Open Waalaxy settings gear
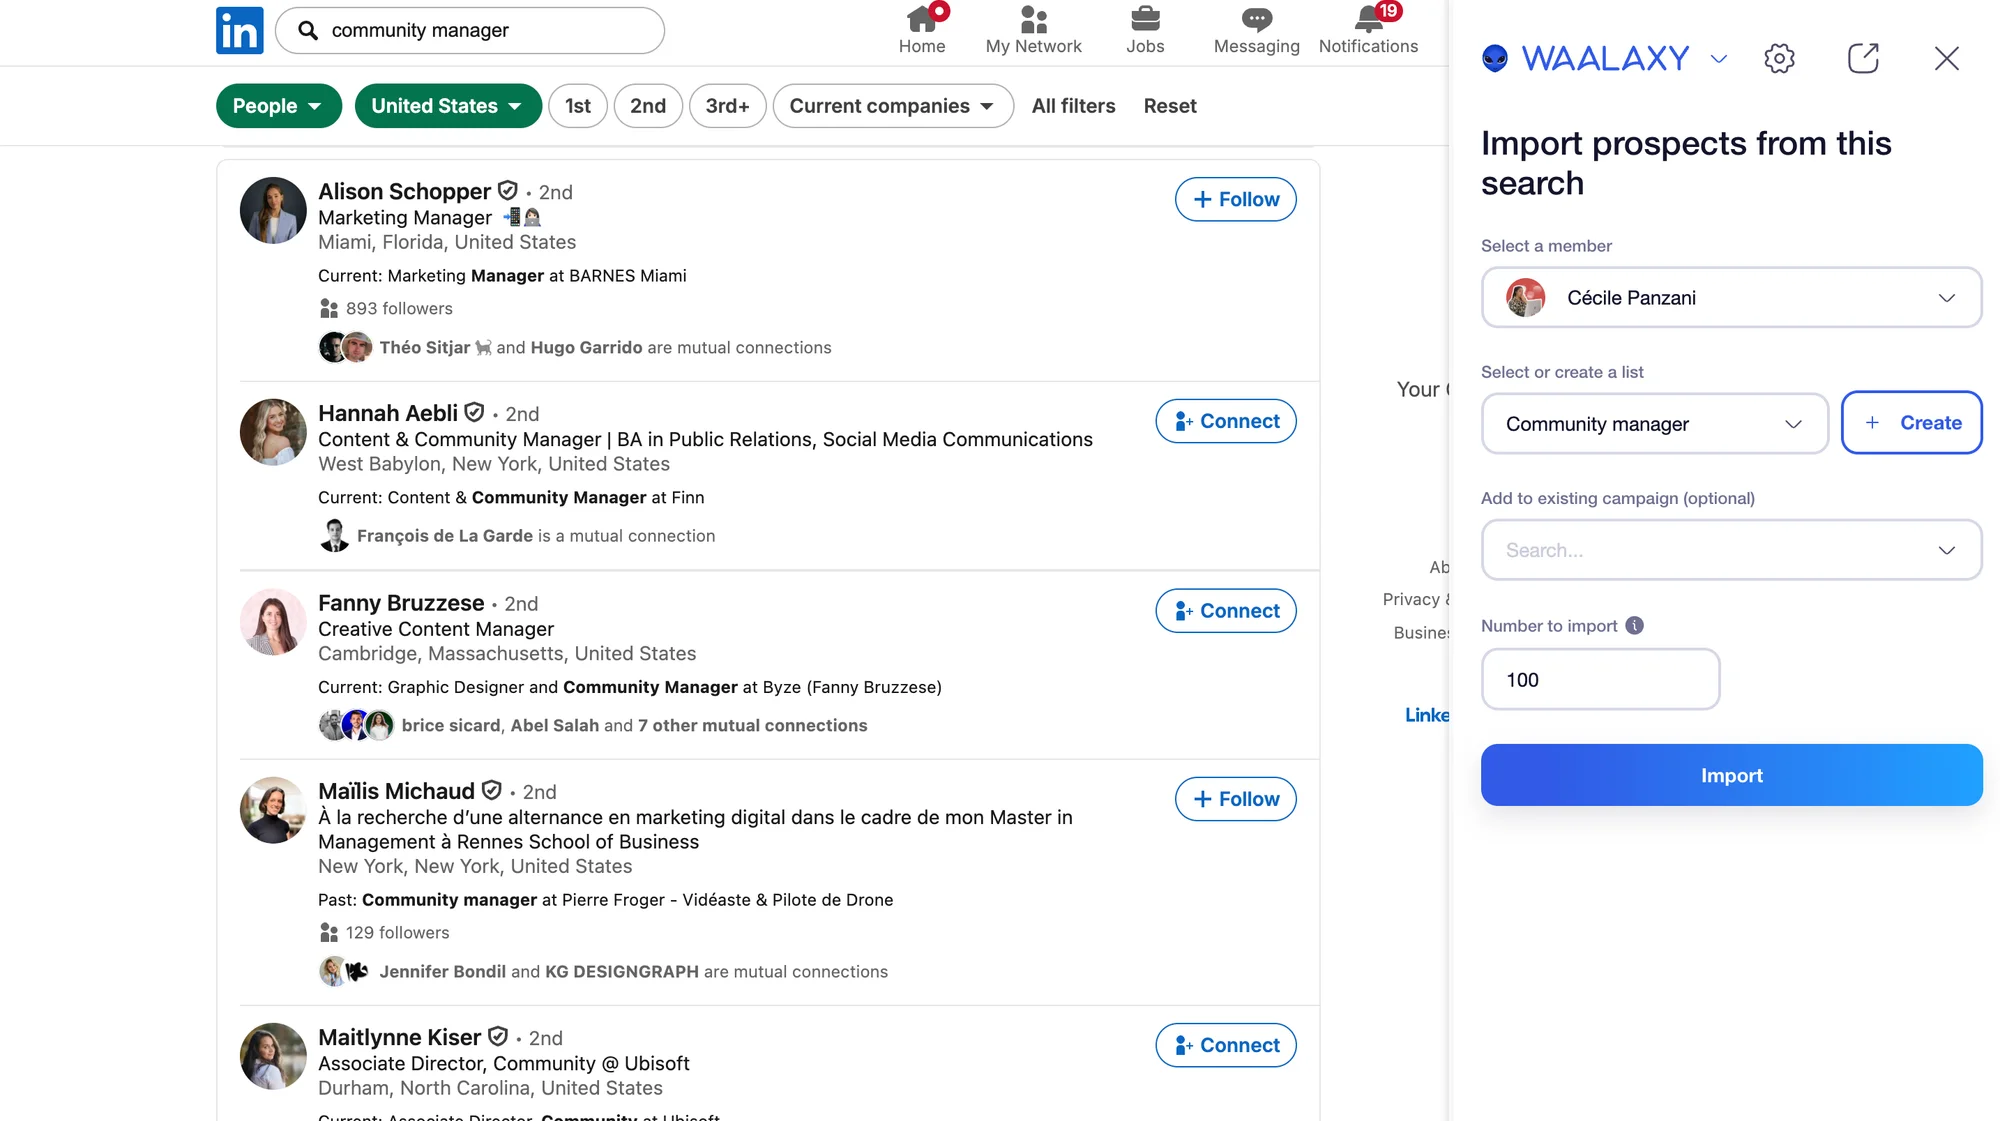The width and height of the screenshot is (2000, 1121). (1779, 58)
